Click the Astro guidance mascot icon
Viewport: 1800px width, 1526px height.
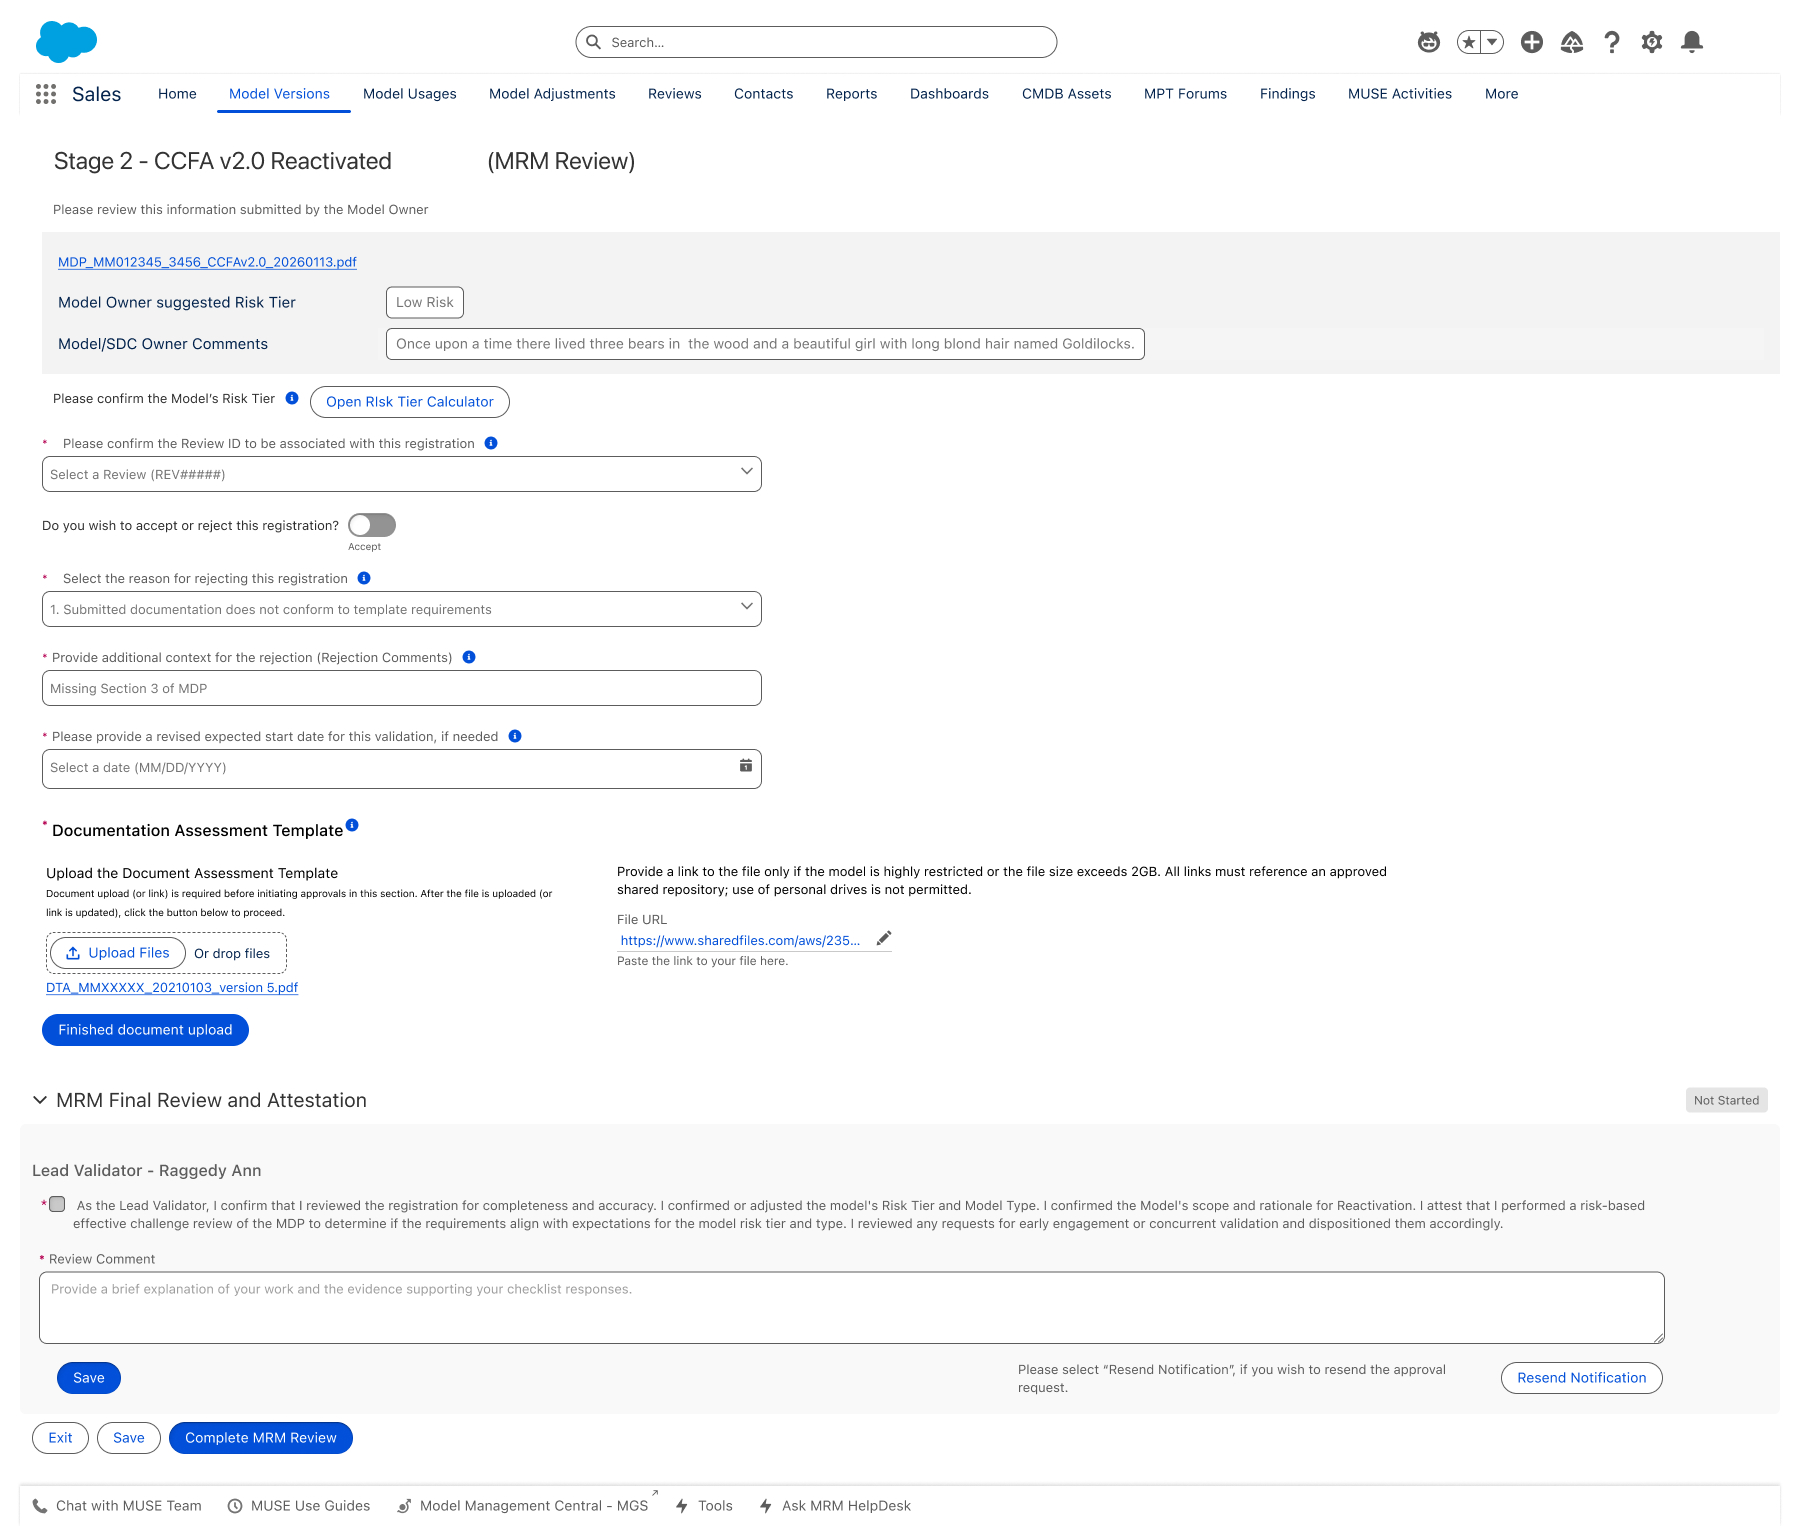click(1429, 42)
